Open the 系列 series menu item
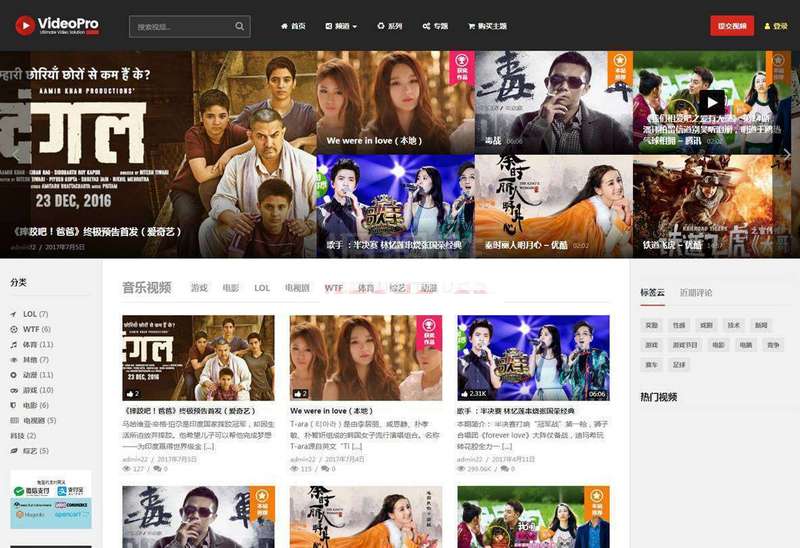The height and width of the screenshot is (548, 800). [x=390, y=26]
